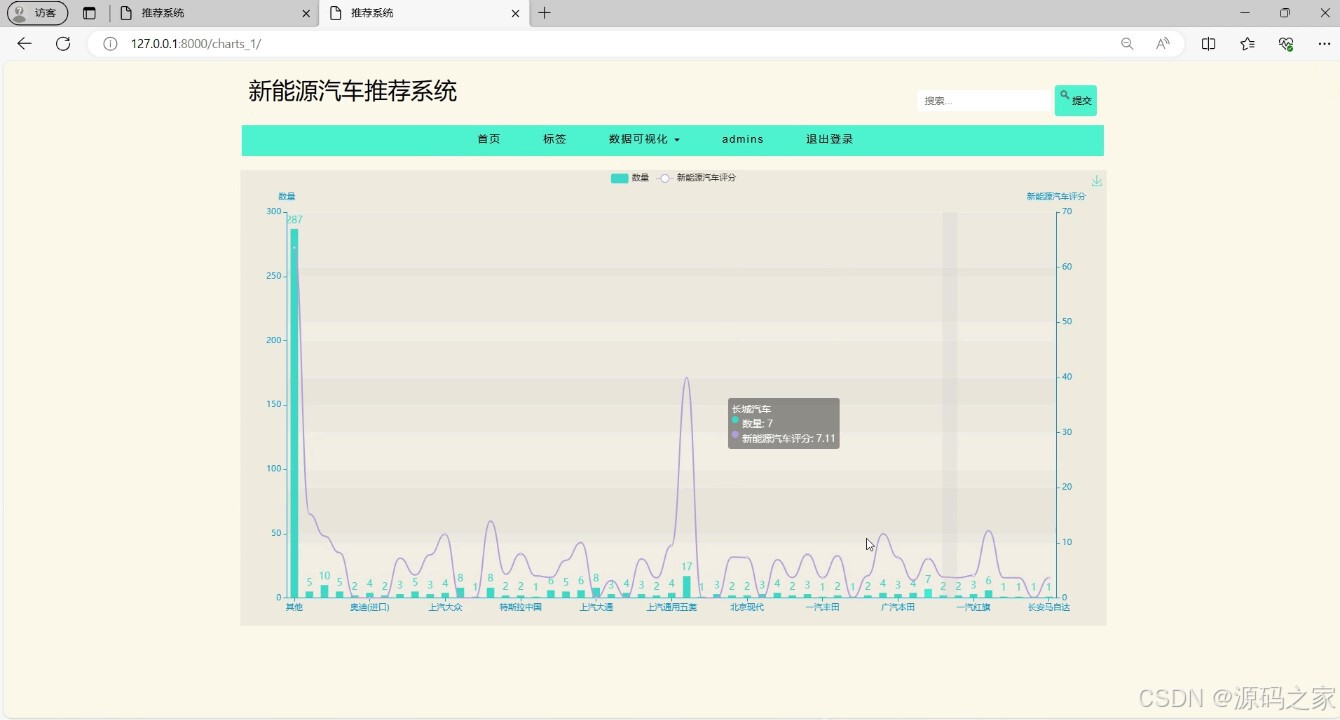This screenshot has width=1340, height=720.
Task: Start Read aloud from address bar
Action: pyautogui.click(x=1162, y=44)
